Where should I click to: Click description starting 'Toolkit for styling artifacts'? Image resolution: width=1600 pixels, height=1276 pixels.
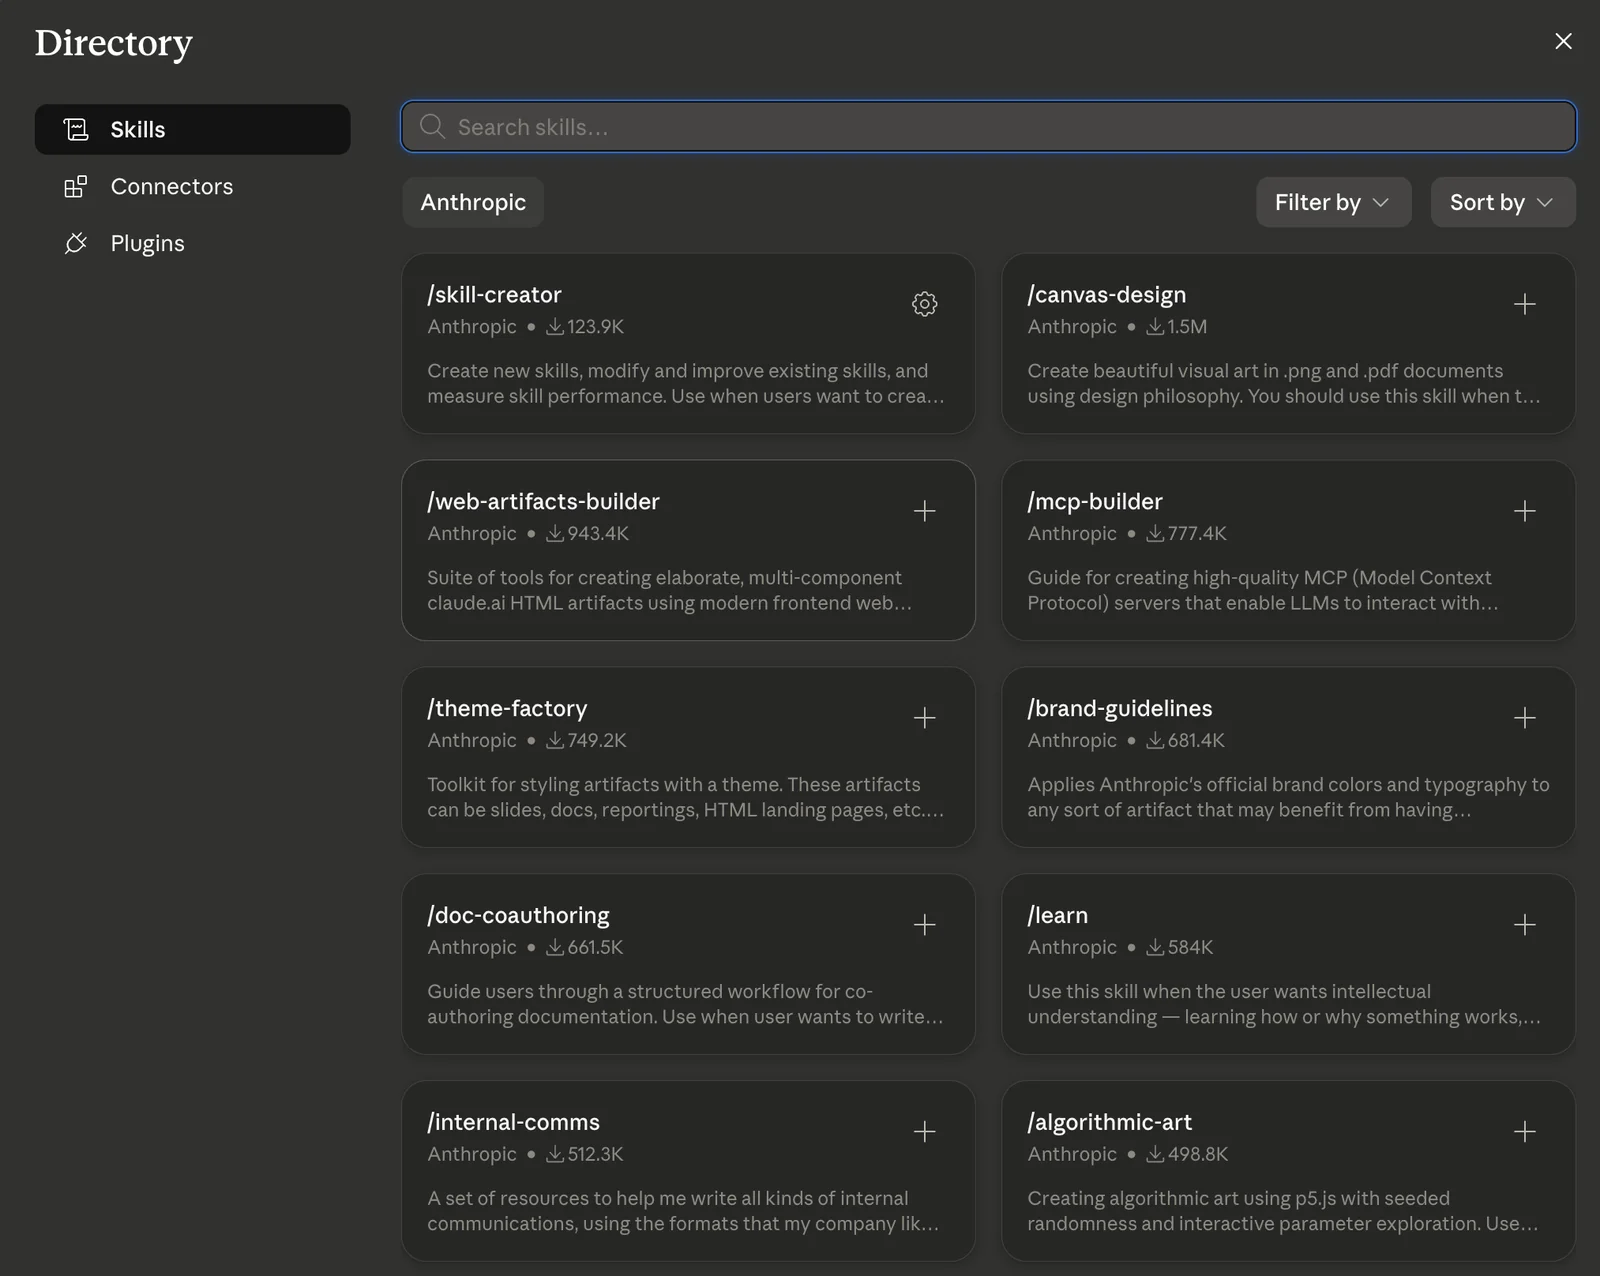(686, 798)
